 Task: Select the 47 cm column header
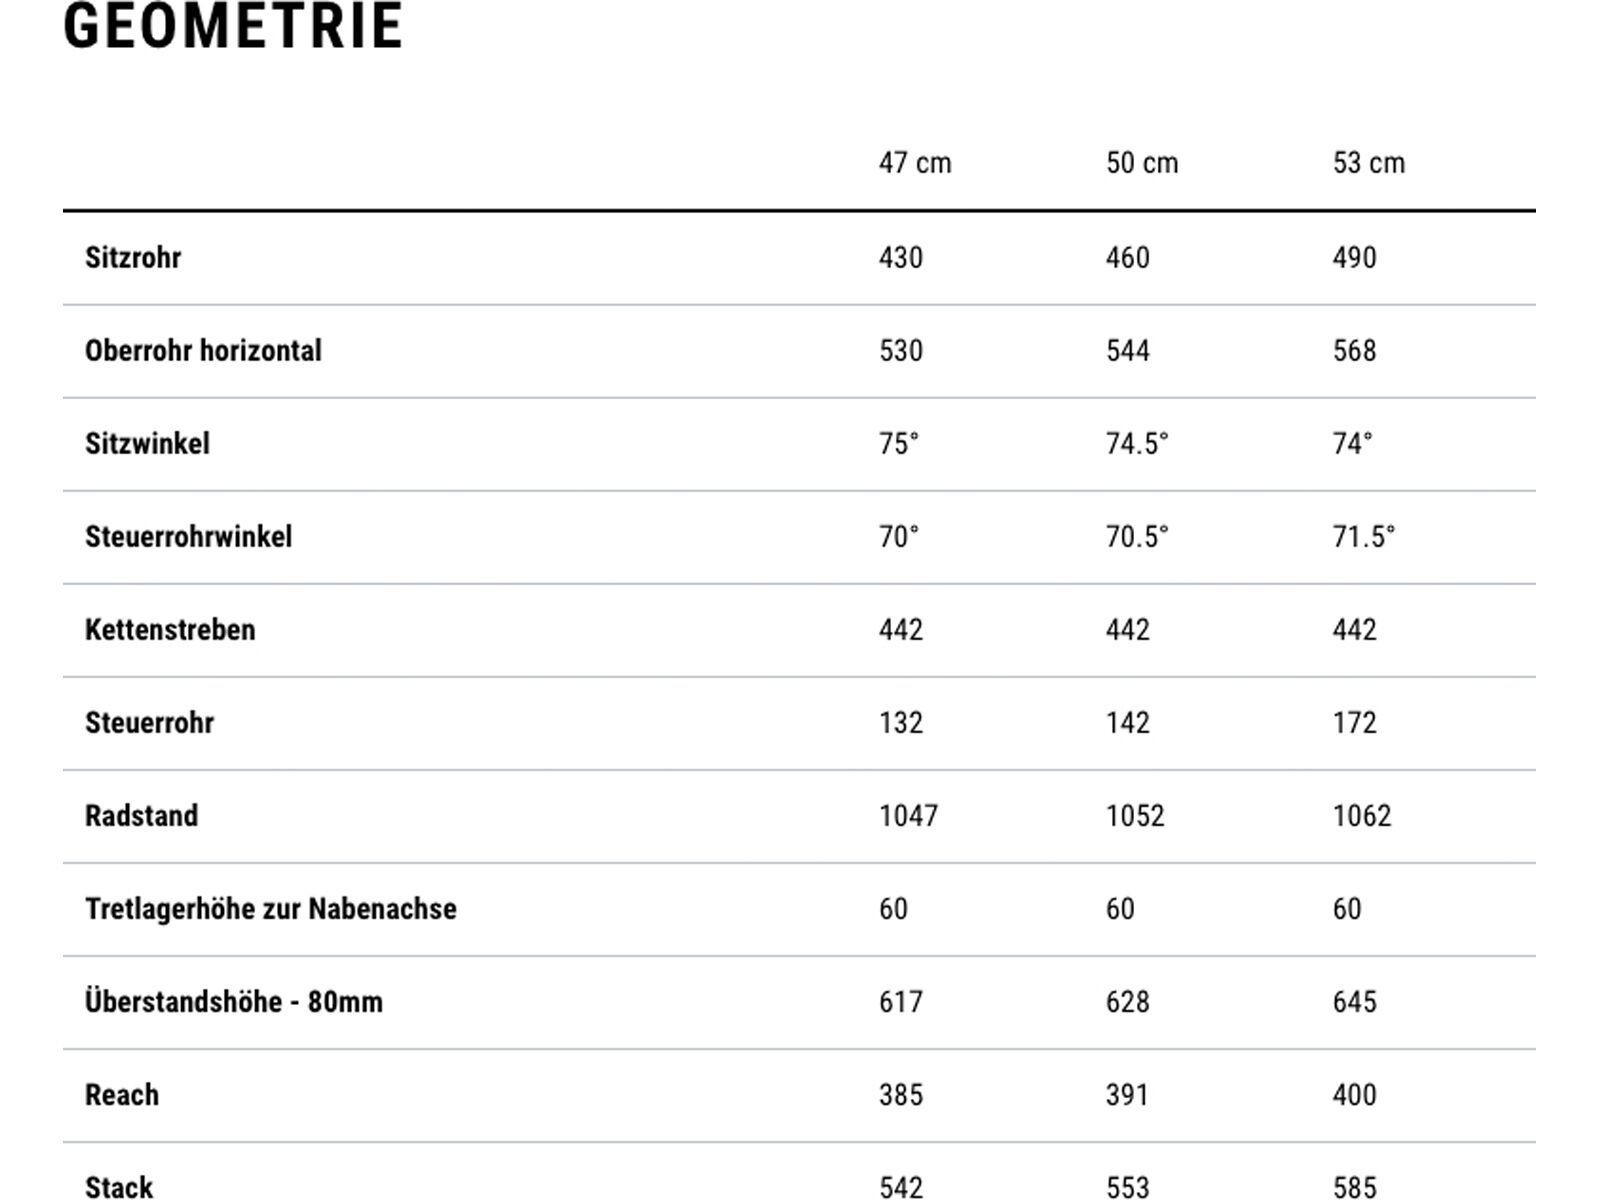tap(914, 163)
